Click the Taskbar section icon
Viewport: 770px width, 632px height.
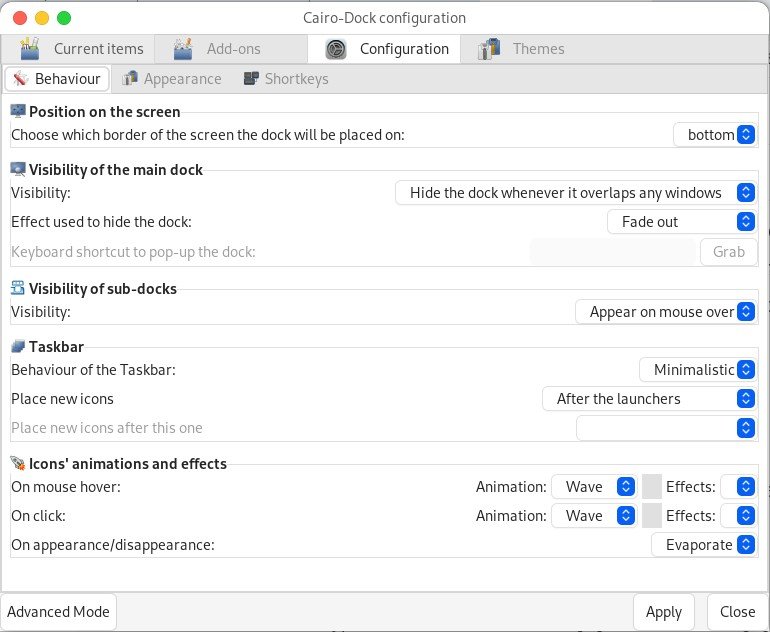pos(18,346)
